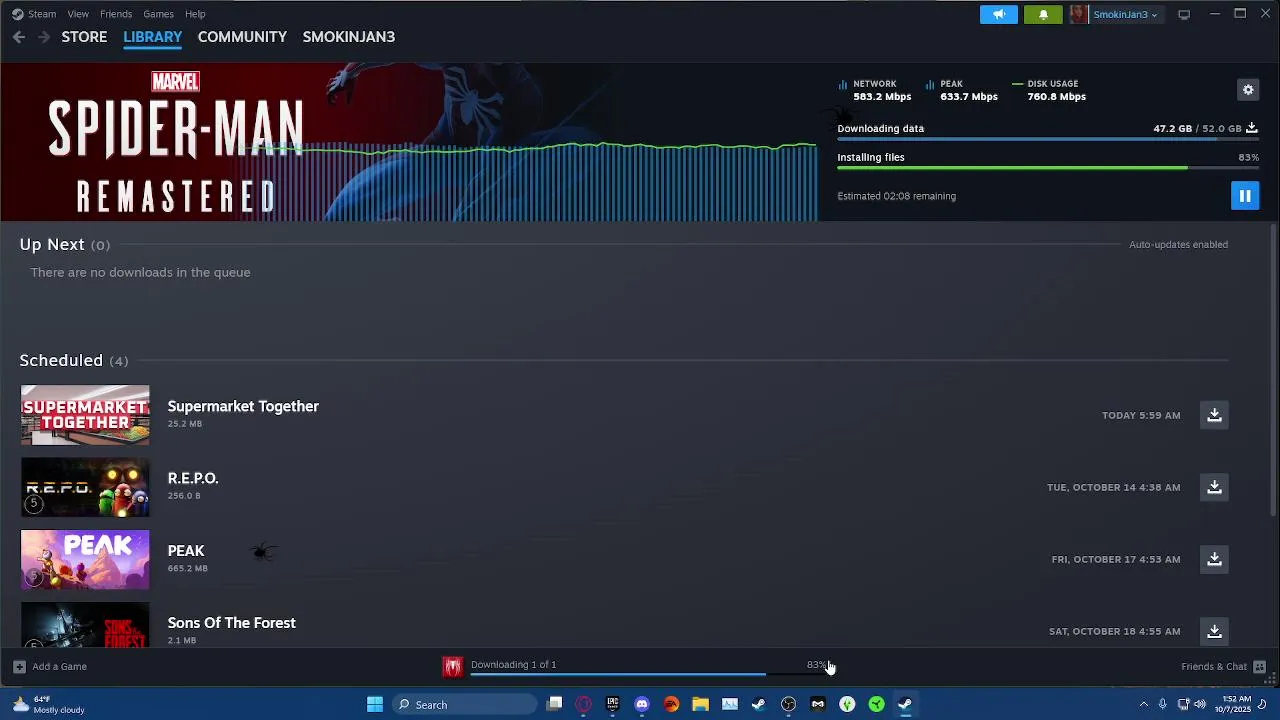Click the taskbar Search box
This screenshot has width=1280, height=720.
[x=464, y=704]
